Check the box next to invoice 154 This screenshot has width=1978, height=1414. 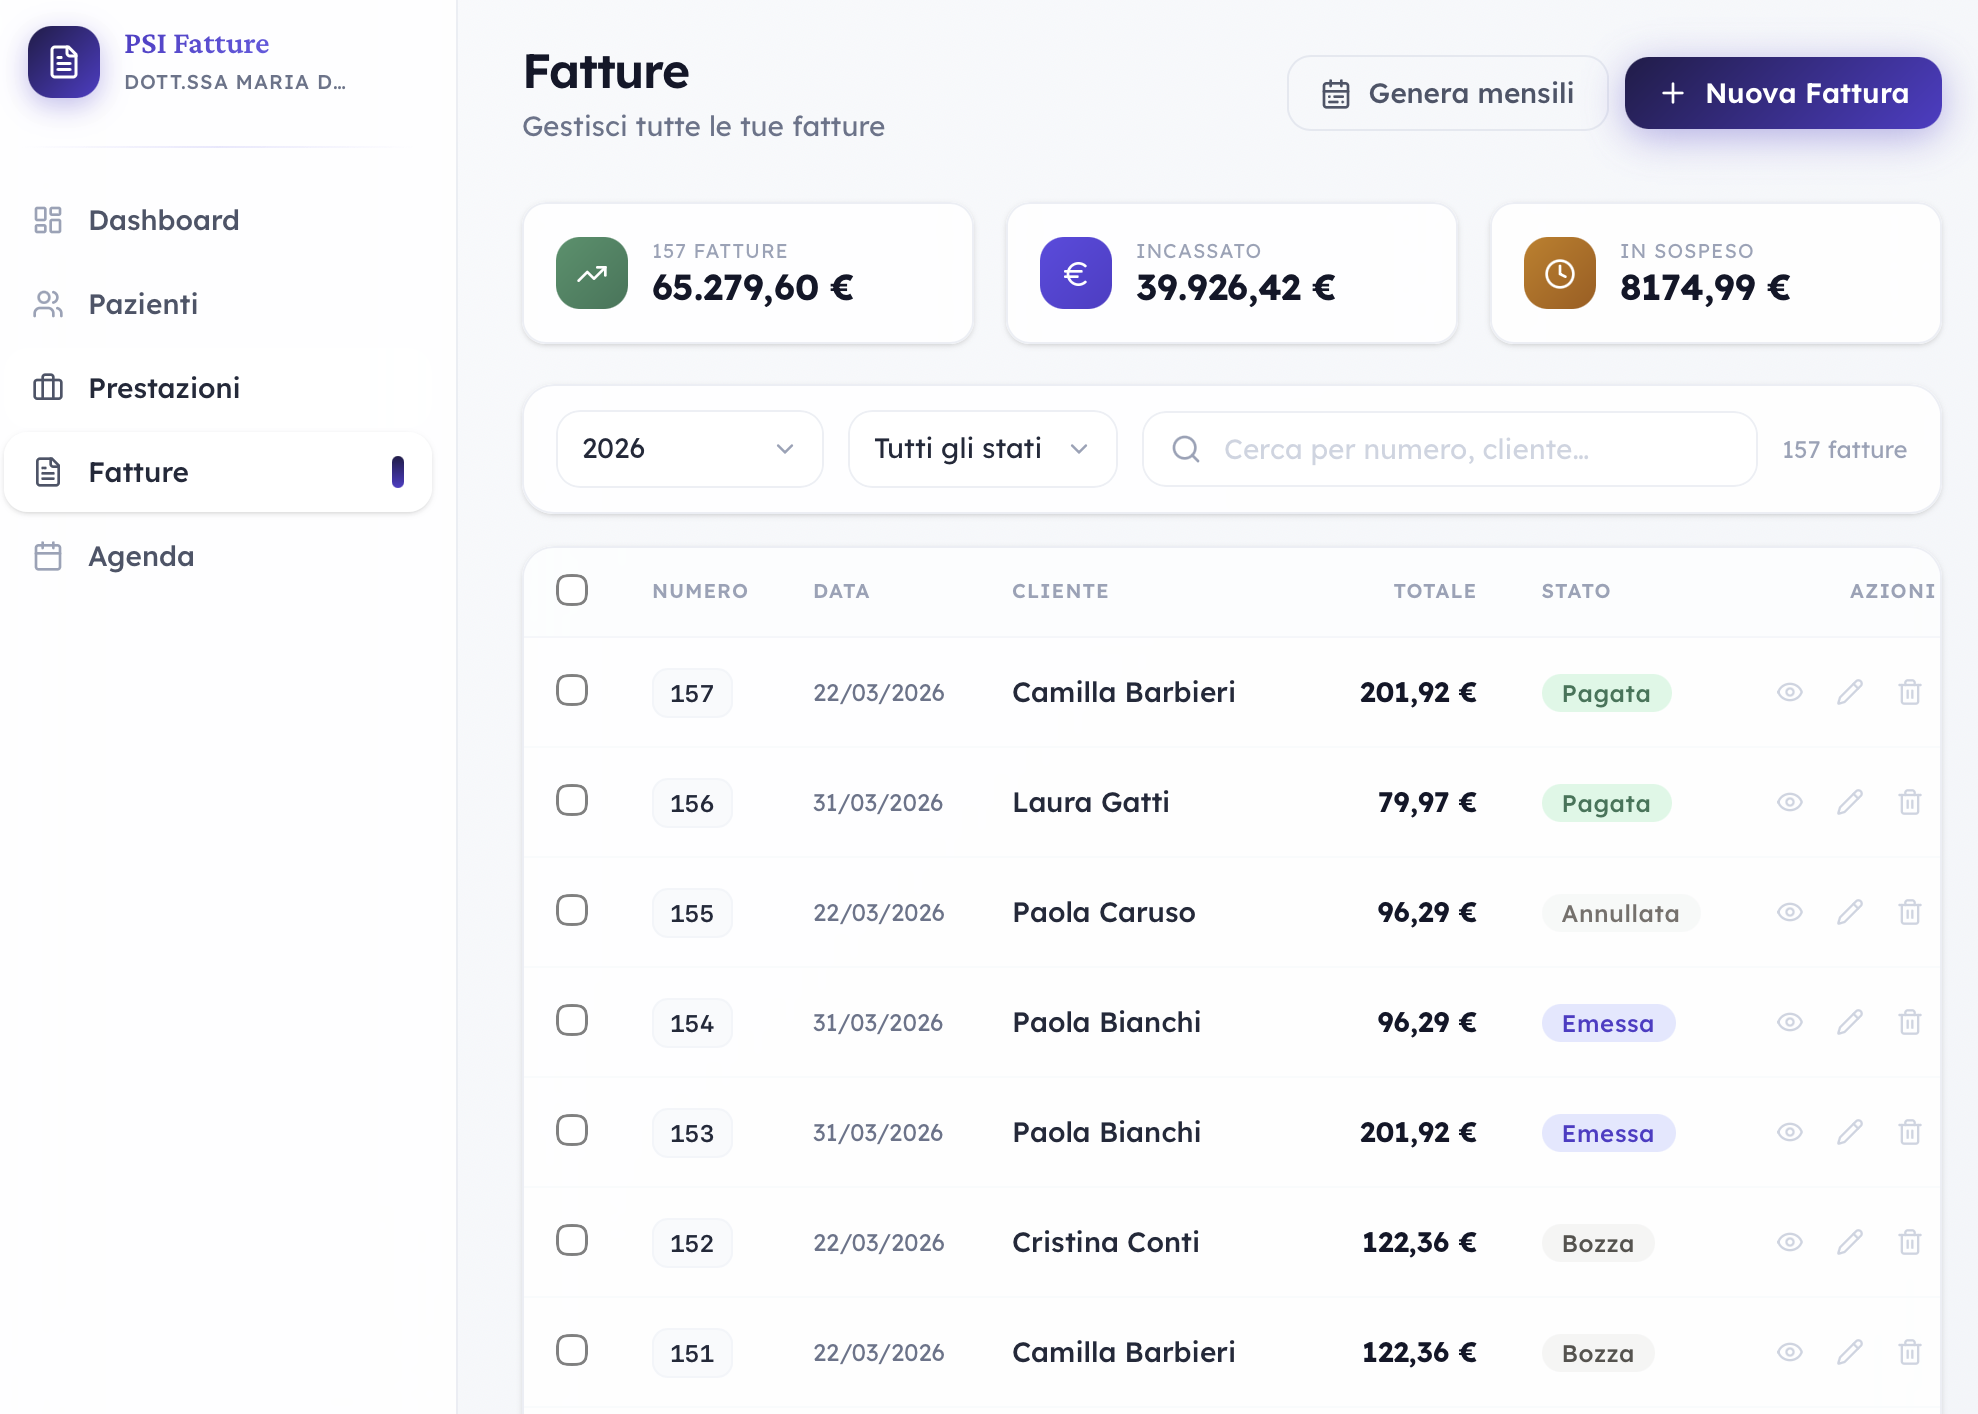point(572,1020)
